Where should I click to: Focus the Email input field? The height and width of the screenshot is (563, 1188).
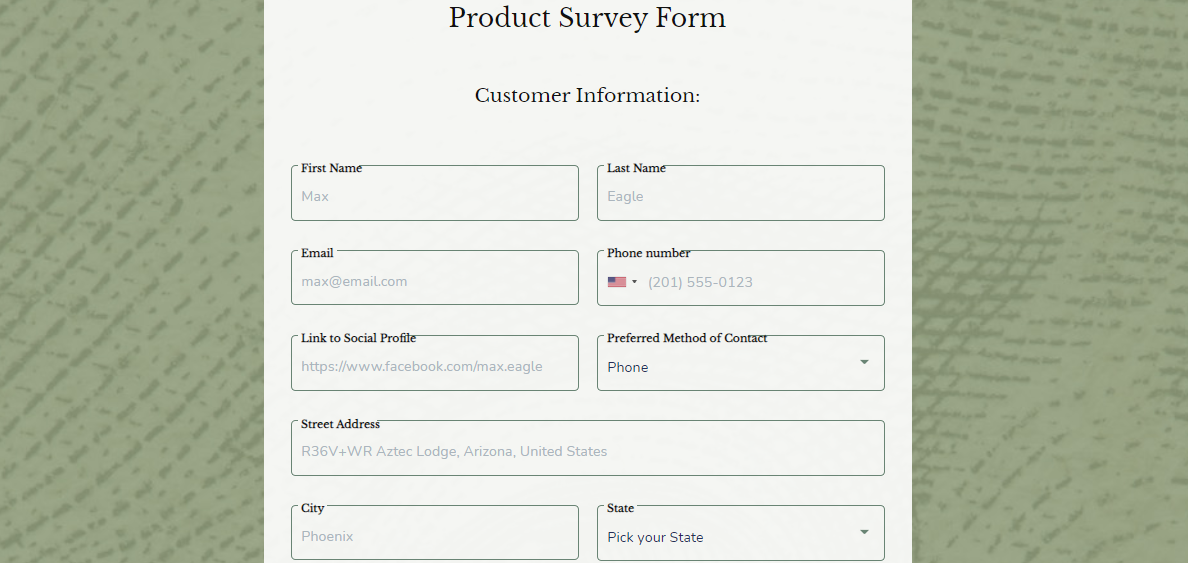pyautogui.click(x=434, y=278)
